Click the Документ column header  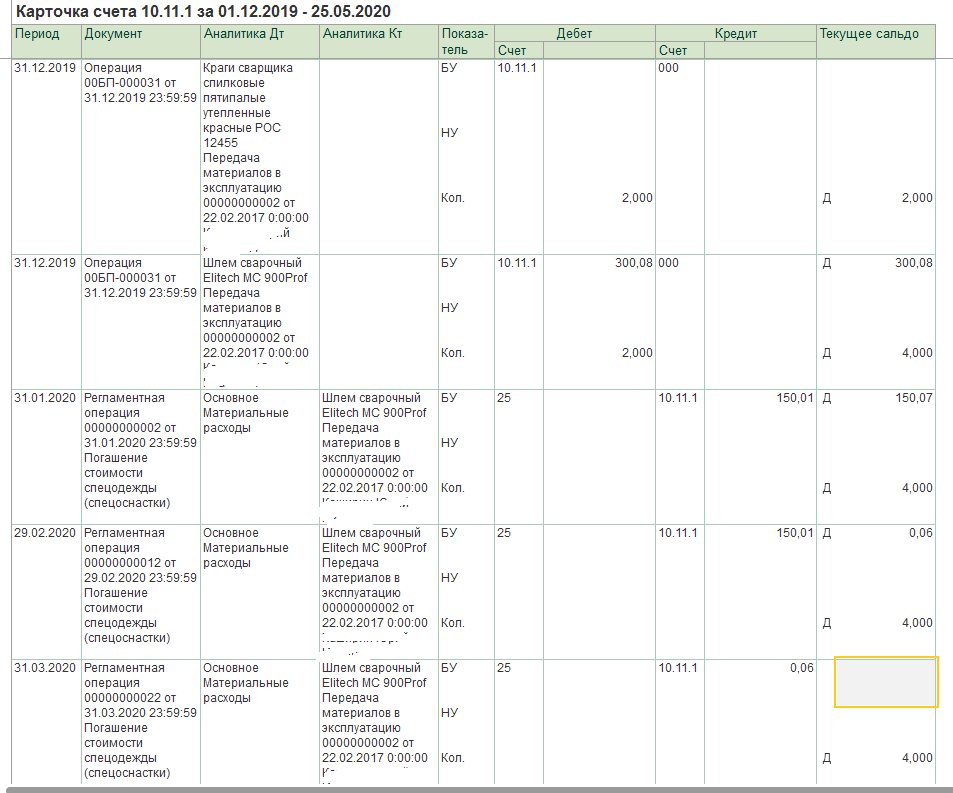pyautogui.click(x=113, y=34)
